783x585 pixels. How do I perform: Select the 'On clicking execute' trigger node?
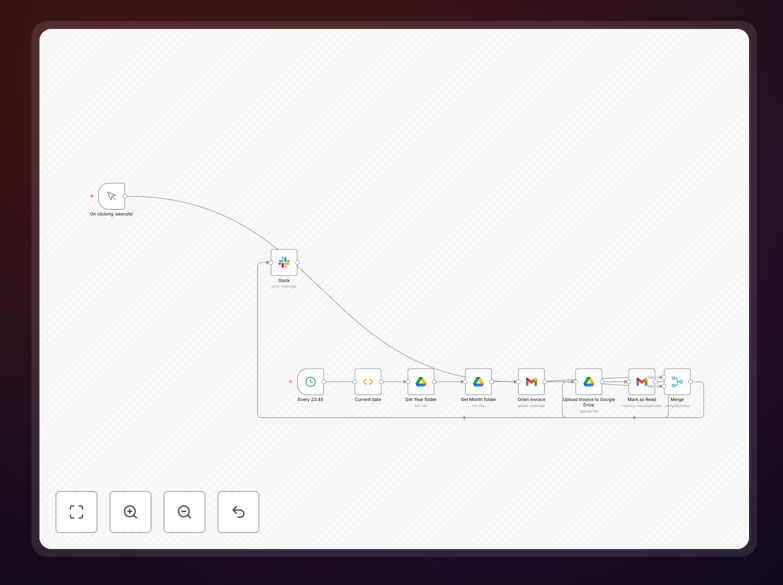point(111,196)
